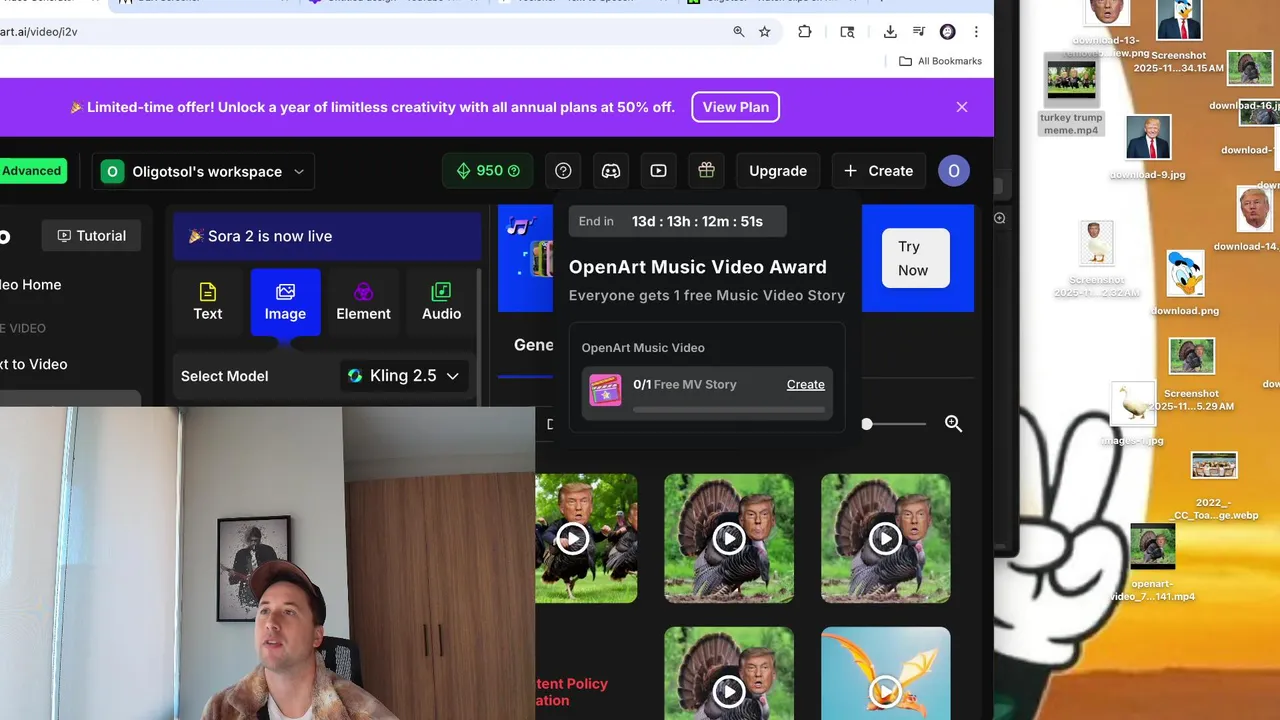Image resolution: width=1280 pixels, height=720 pixels.
Task: Open Video Home in the sidebar
Action: (31, 285)
